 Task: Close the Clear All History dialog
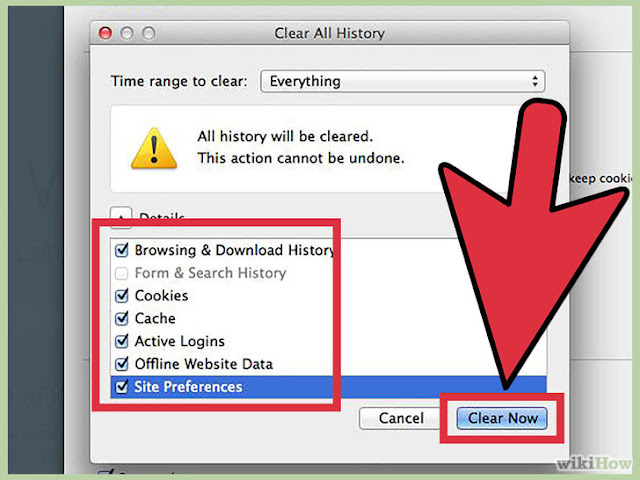point(105,33)
